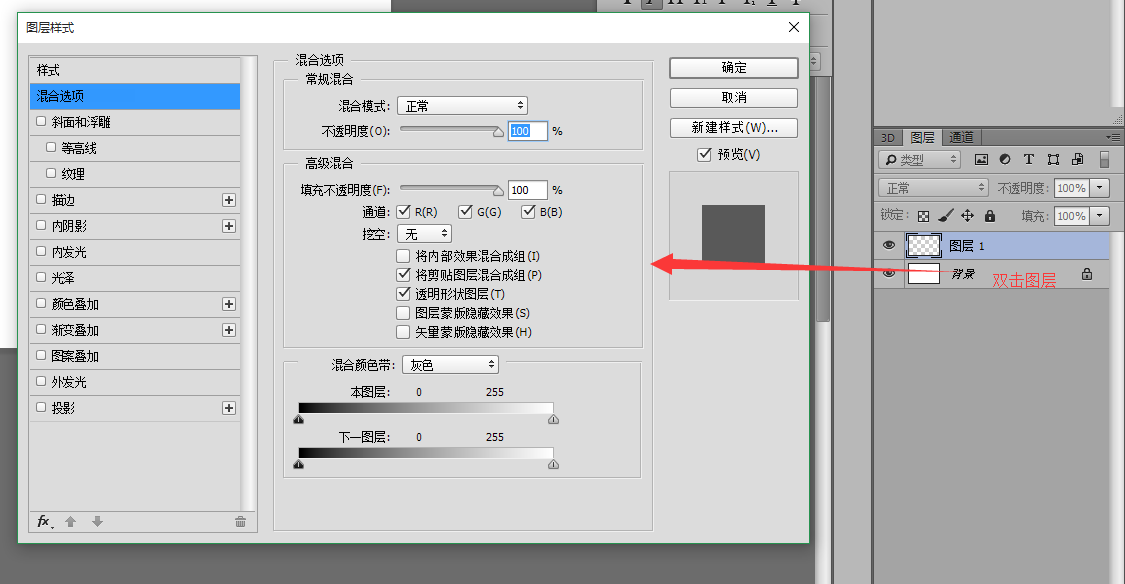The height and width of the screenshot is (584, 1125).
Task: Check 将内部效果混合成组(I)
Action: pyautogui.click(x=403, y=256)
